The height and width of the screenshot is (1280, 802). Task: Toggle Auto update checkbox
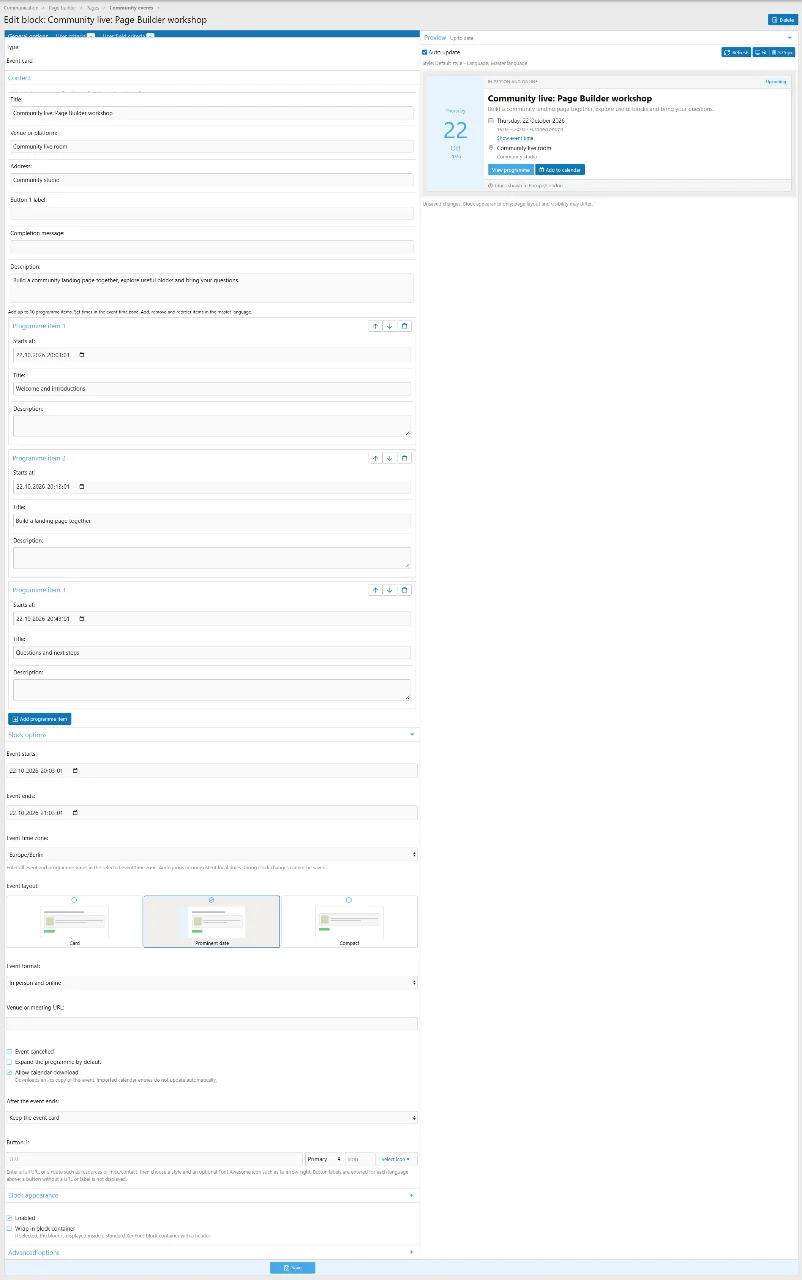(425, 52)
